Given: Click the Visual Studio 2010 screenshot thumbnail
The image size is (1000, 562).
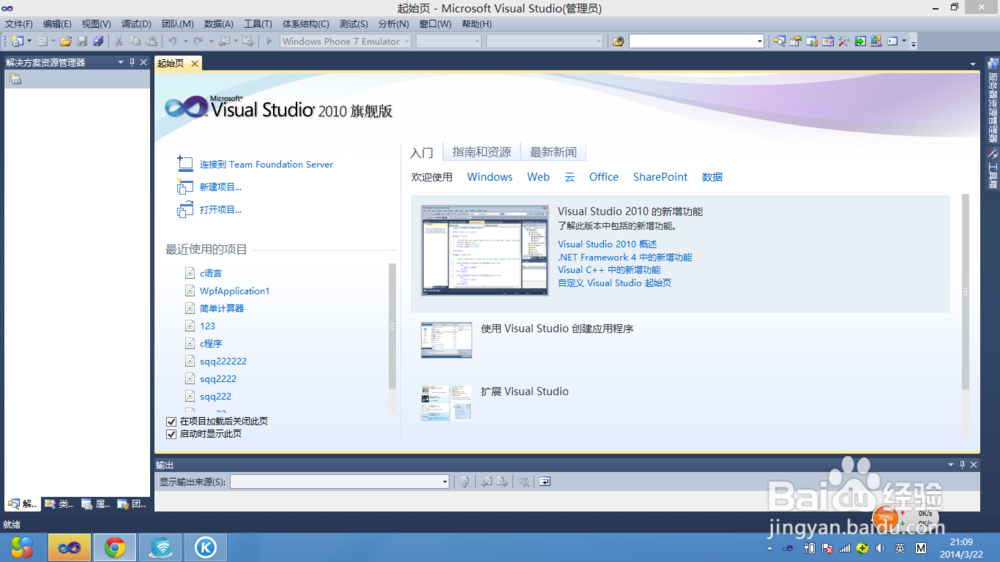Looking at the screenshot, I should pyautogui.click(x=485, y=250).
